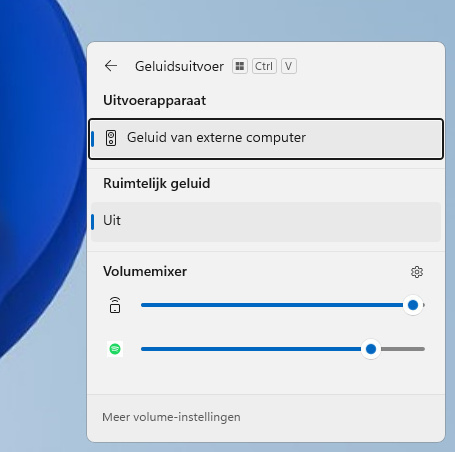Click the middle of the Spotify volume track
The width and height of the screenshot is (455, 452).
click(283, 349)
